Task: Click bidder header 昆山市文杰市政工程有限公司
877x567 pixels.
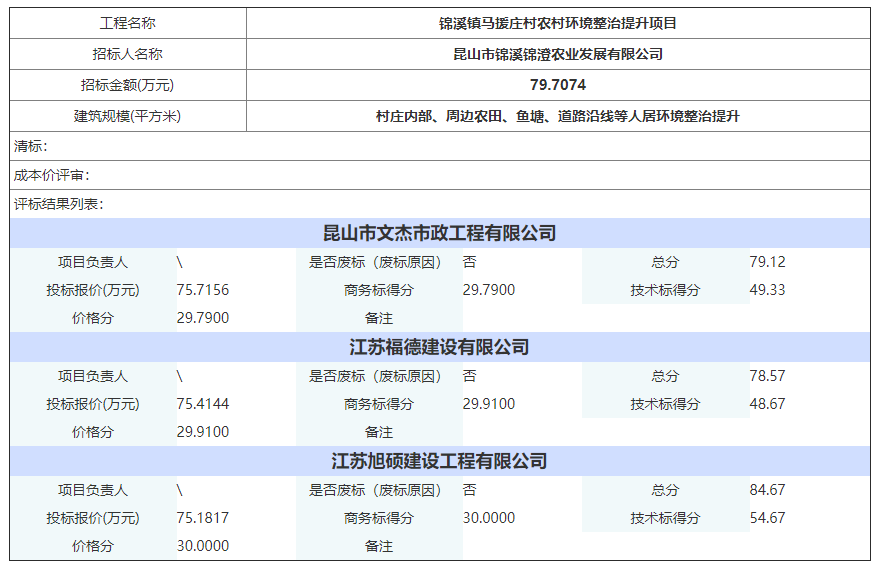Action: coord(439,233)
